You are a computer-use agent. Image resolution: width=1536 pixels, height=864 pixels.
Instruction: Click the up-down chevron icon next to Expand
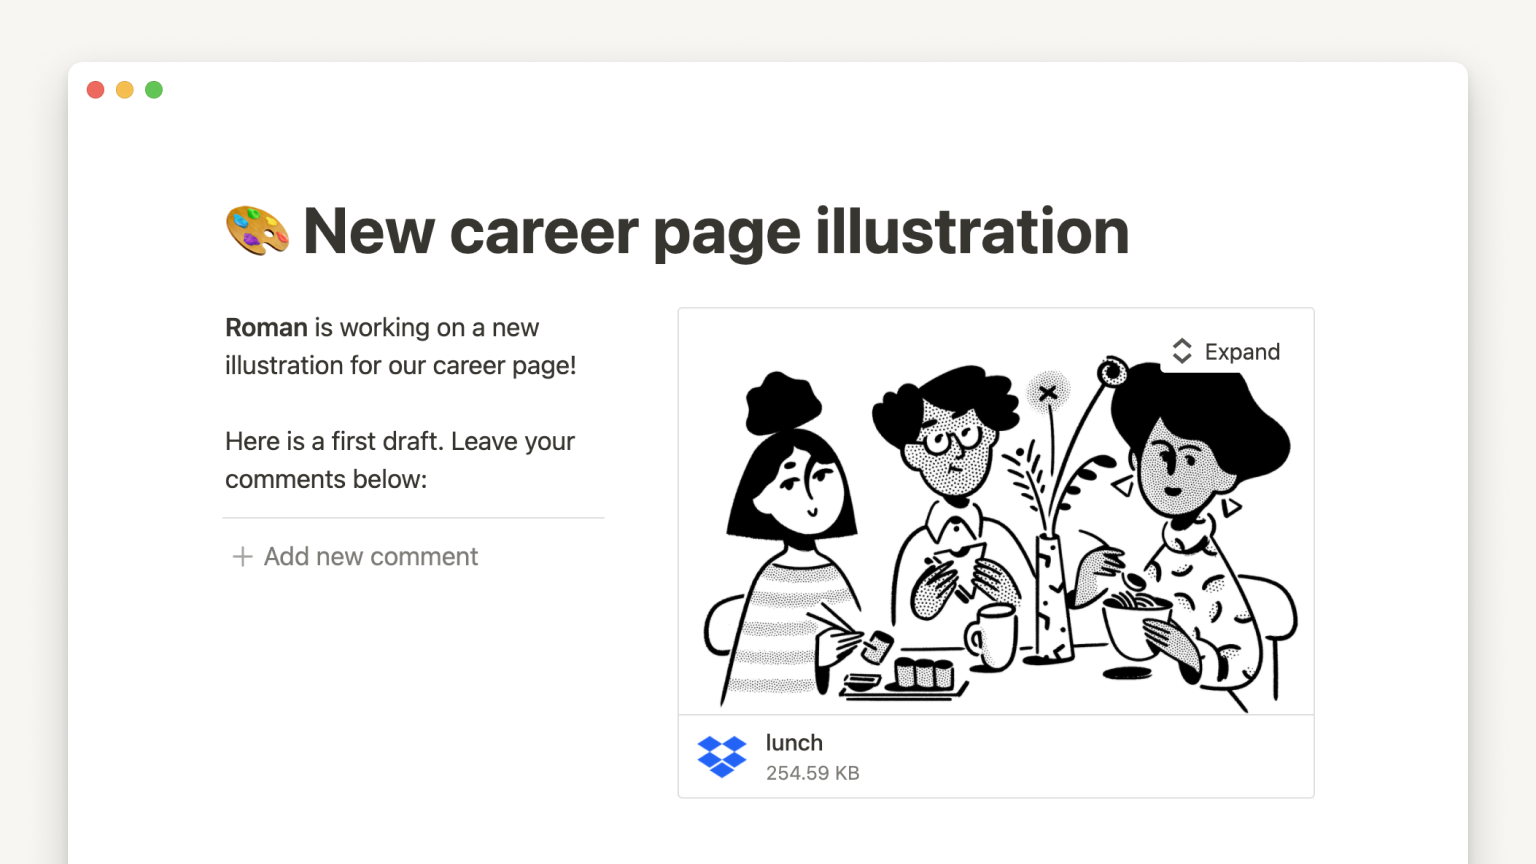(x=1182, y=351)
